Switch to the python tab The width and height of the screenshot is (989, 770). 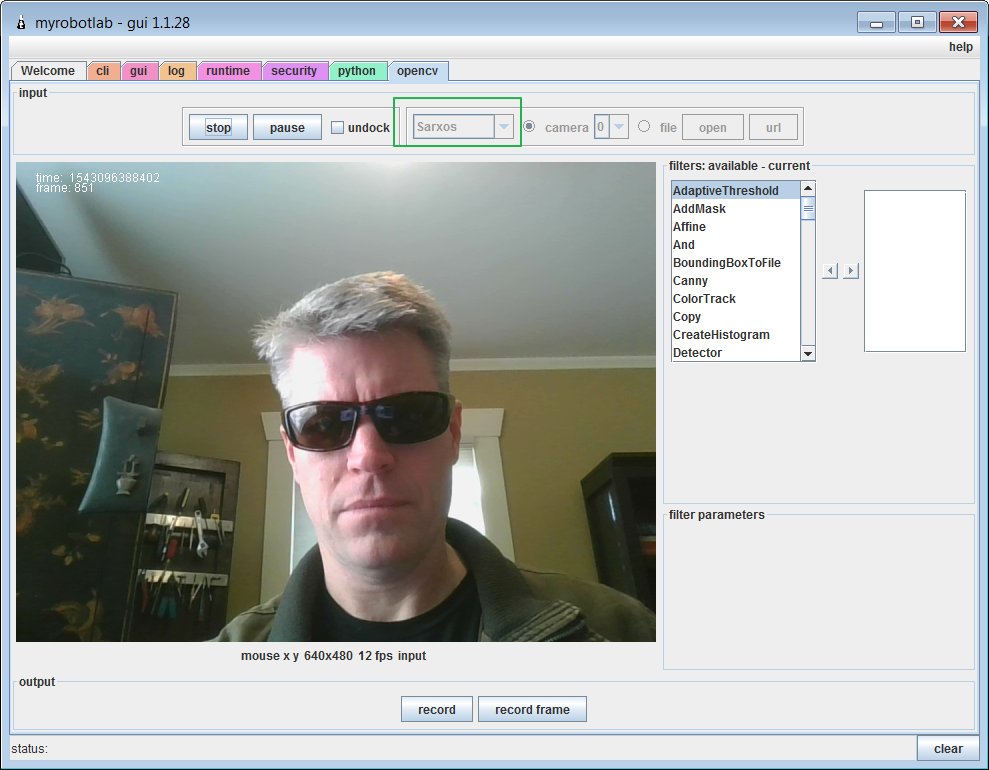click(357, 70)
